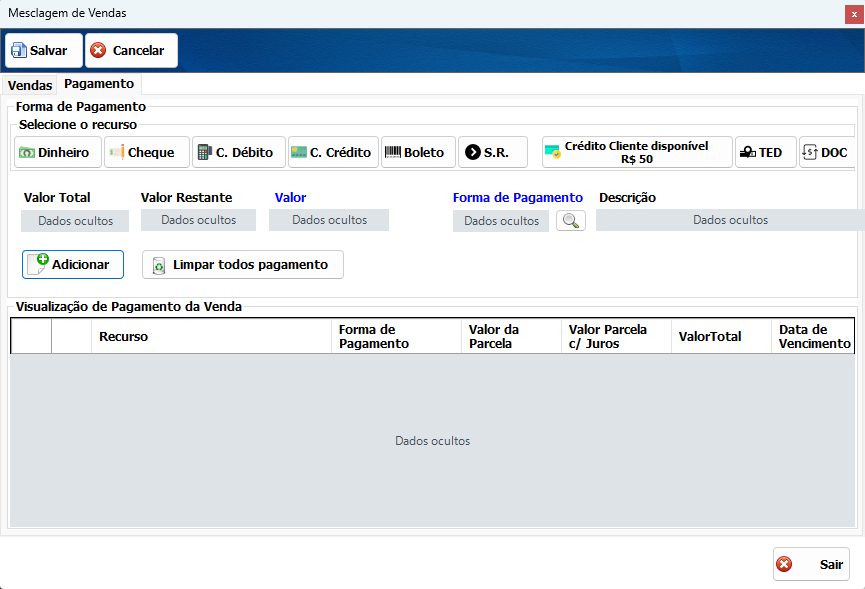Image resolution: width=865 pixels, height=589 pixels.
Task: Click Valor Parcela c/ Juros column header
Action: click(x=616, y=336)
